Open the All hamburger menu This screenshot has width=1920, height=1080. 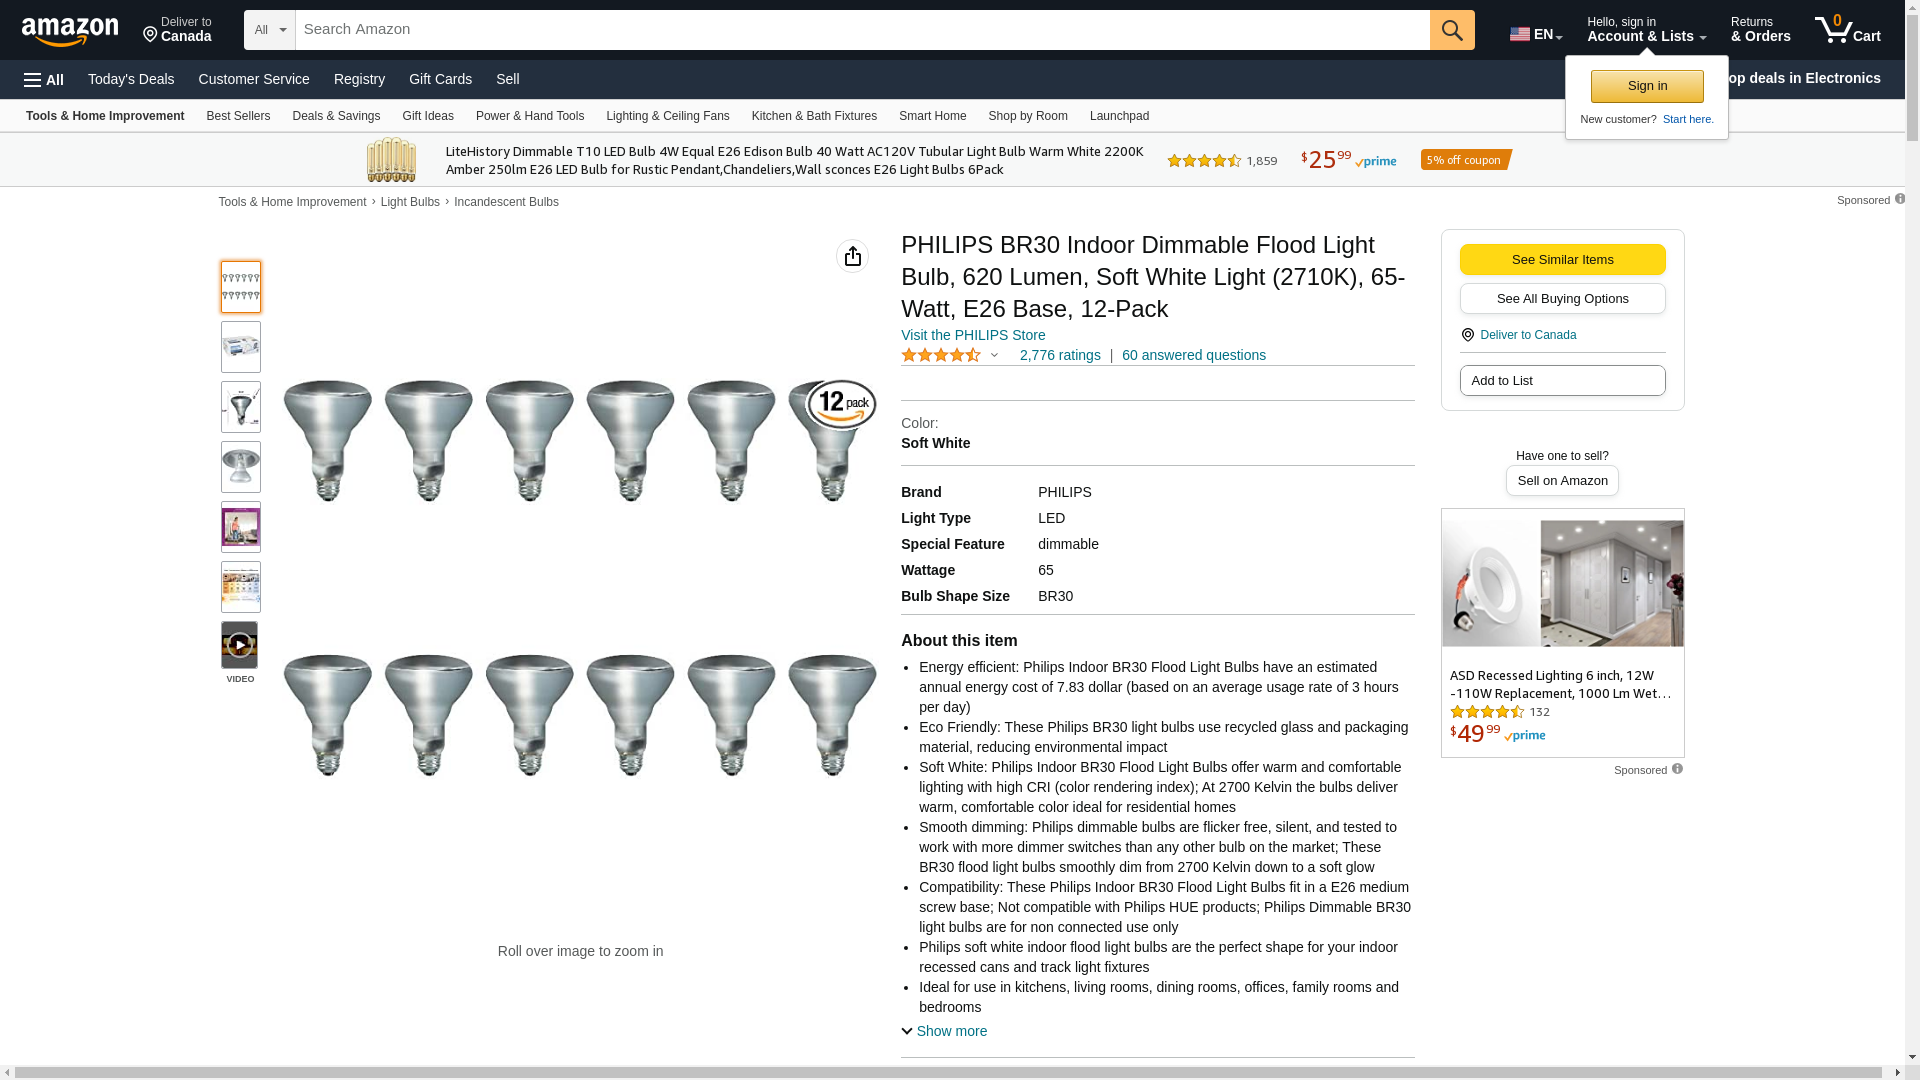click(x=44, y=80)
